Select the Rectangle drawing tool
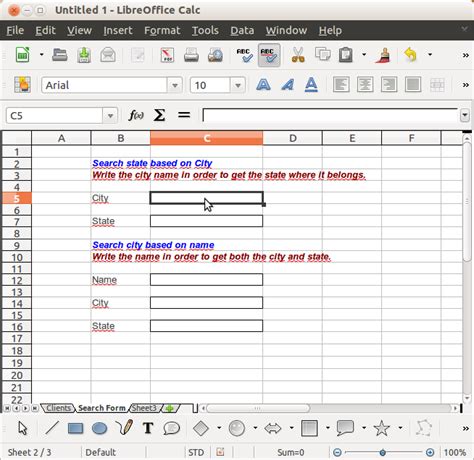This screenshot has width=474, height=460. (x=76, y=428)
